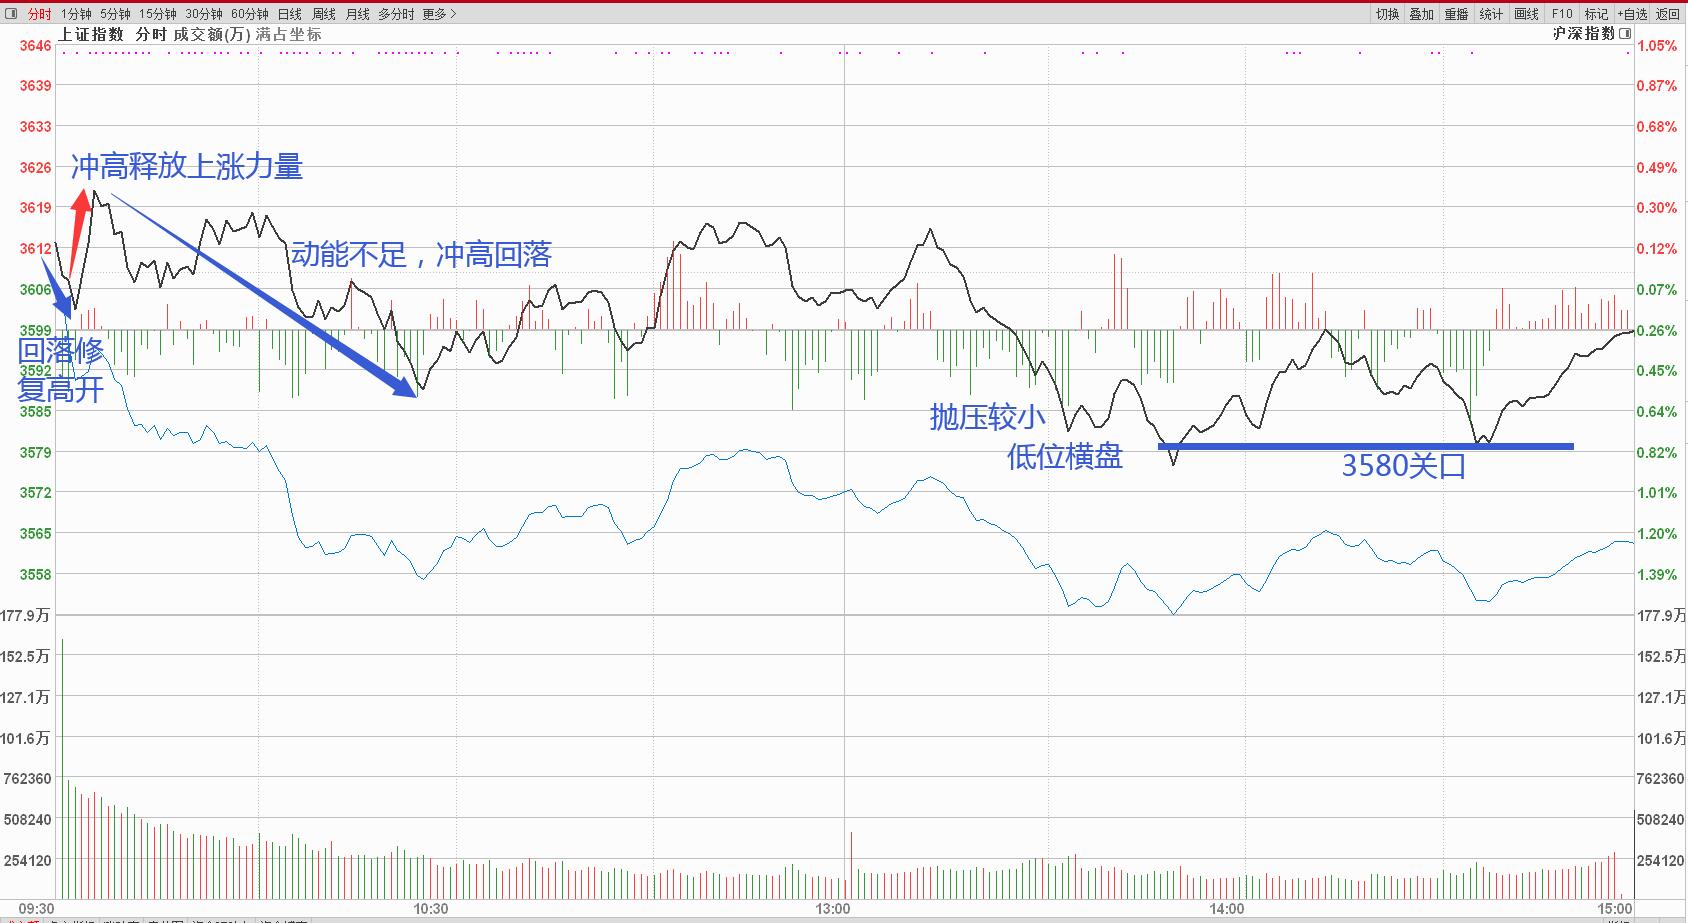Click the 返回 back button
Image resolution: width=1688 pixels, height=923 pixels.
click(x=1667, y=14)
